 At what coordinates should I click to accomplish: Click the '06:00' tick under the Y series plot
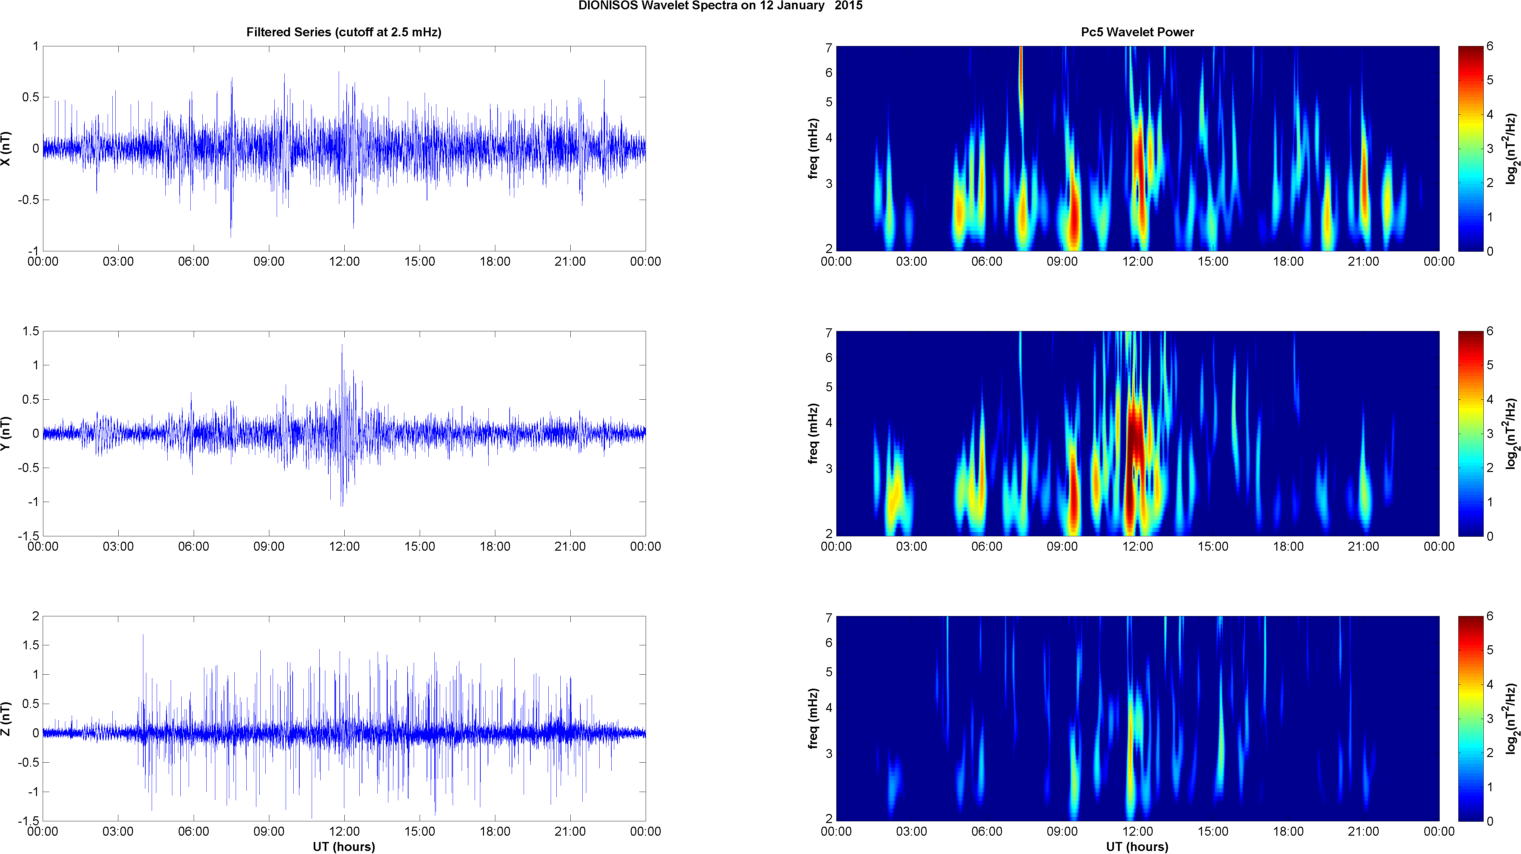[x=194, y=547]
